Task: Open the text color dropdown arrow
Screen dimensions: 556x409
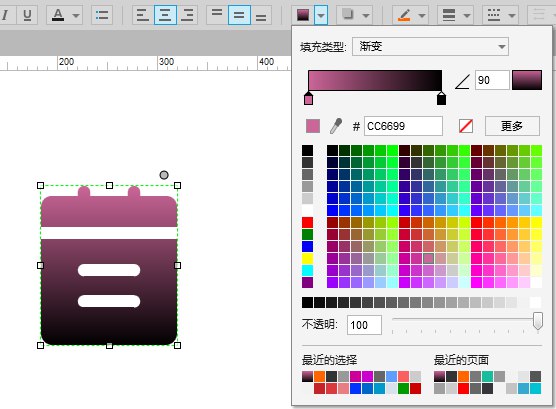Action: click(x=76, y=16)
